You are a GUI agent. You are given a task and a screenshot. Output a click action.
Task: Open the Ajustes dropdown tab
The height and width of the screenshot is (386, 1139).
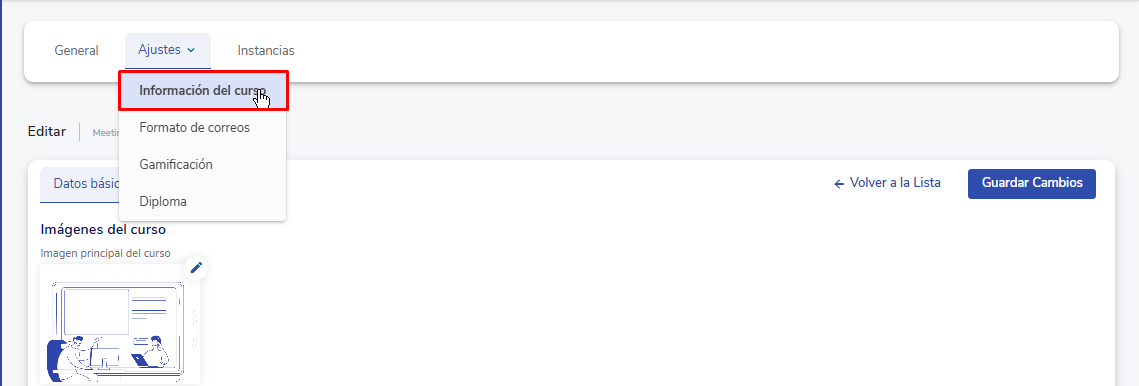pos(168,50)
